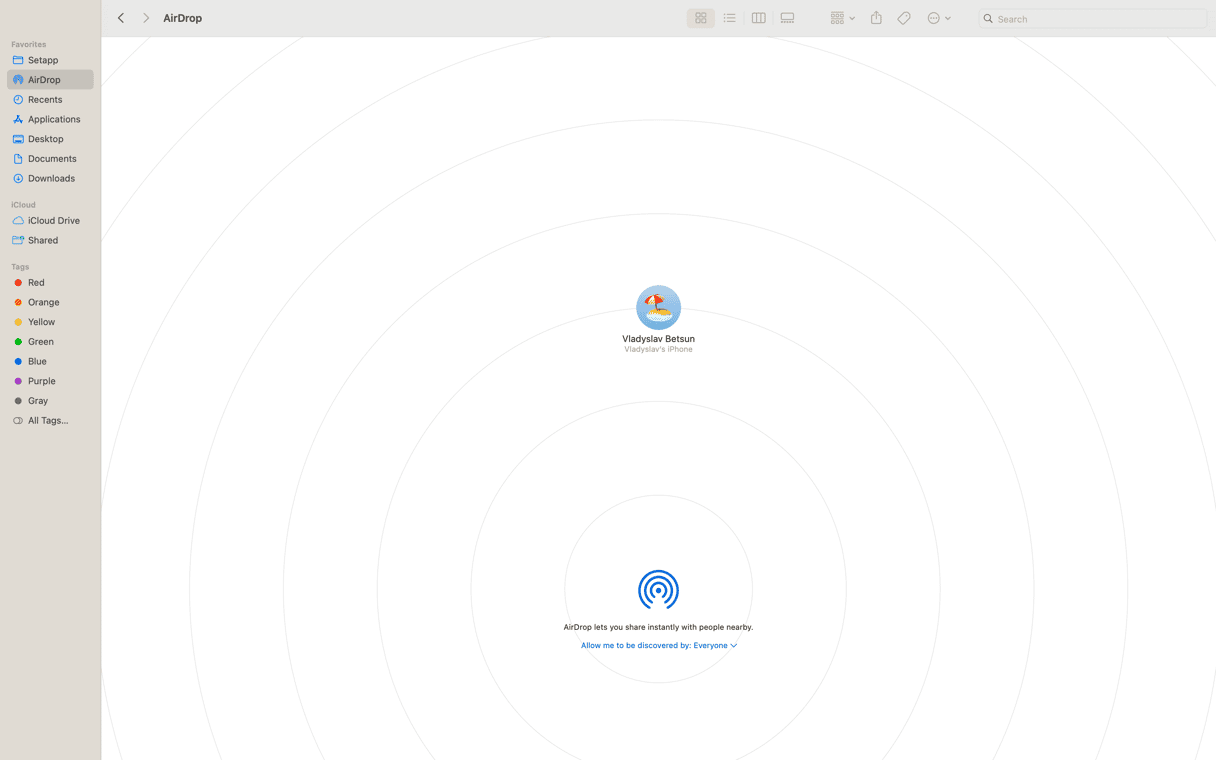Screen dimensions: 1216x760
Task: Open iCloud Drive from sidebar
Action: tap(53, 221)
